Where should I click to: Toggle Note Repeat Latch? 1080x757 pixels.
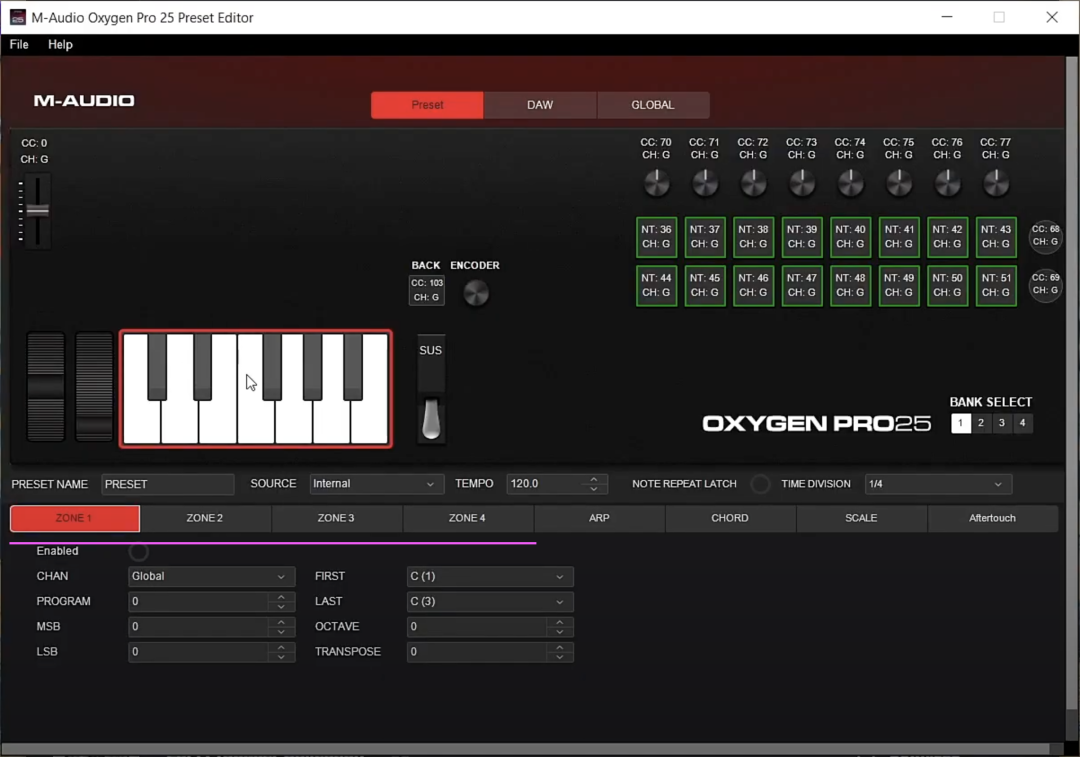[760, 484]
